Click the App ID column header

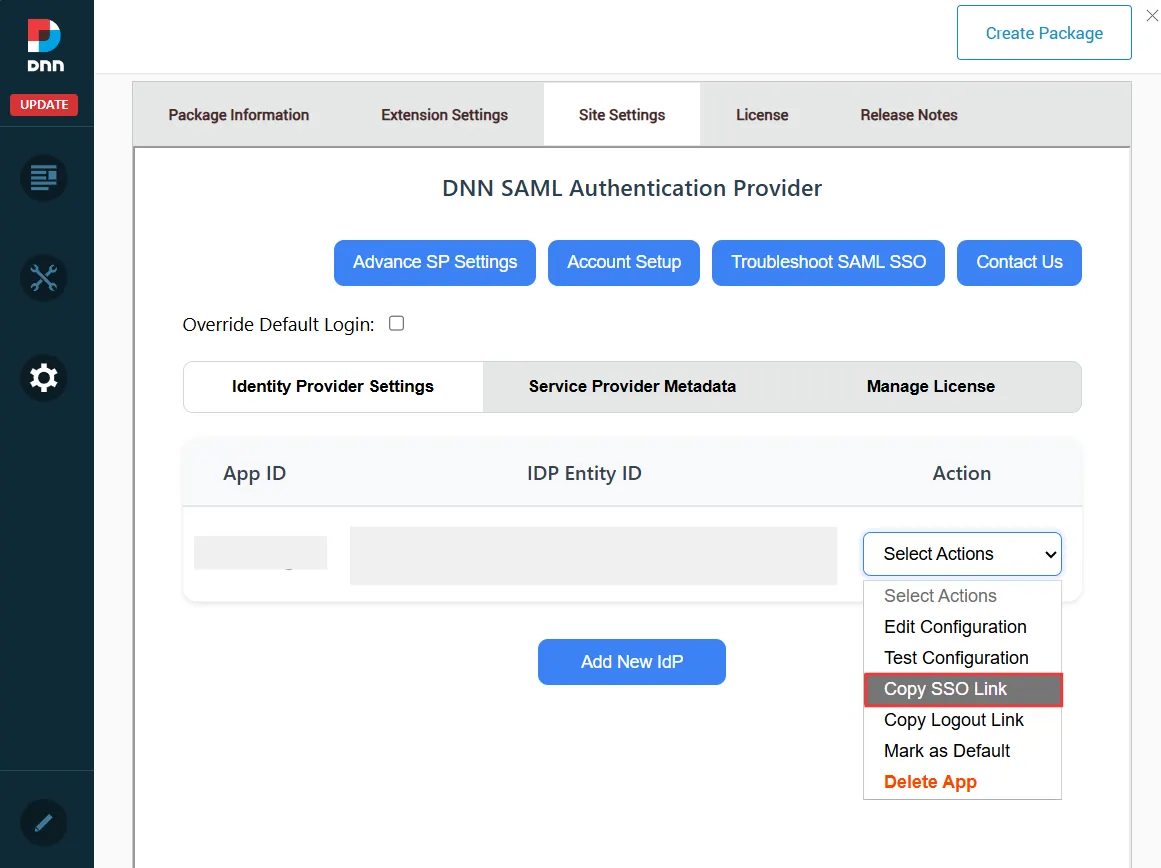click(255, 473)
